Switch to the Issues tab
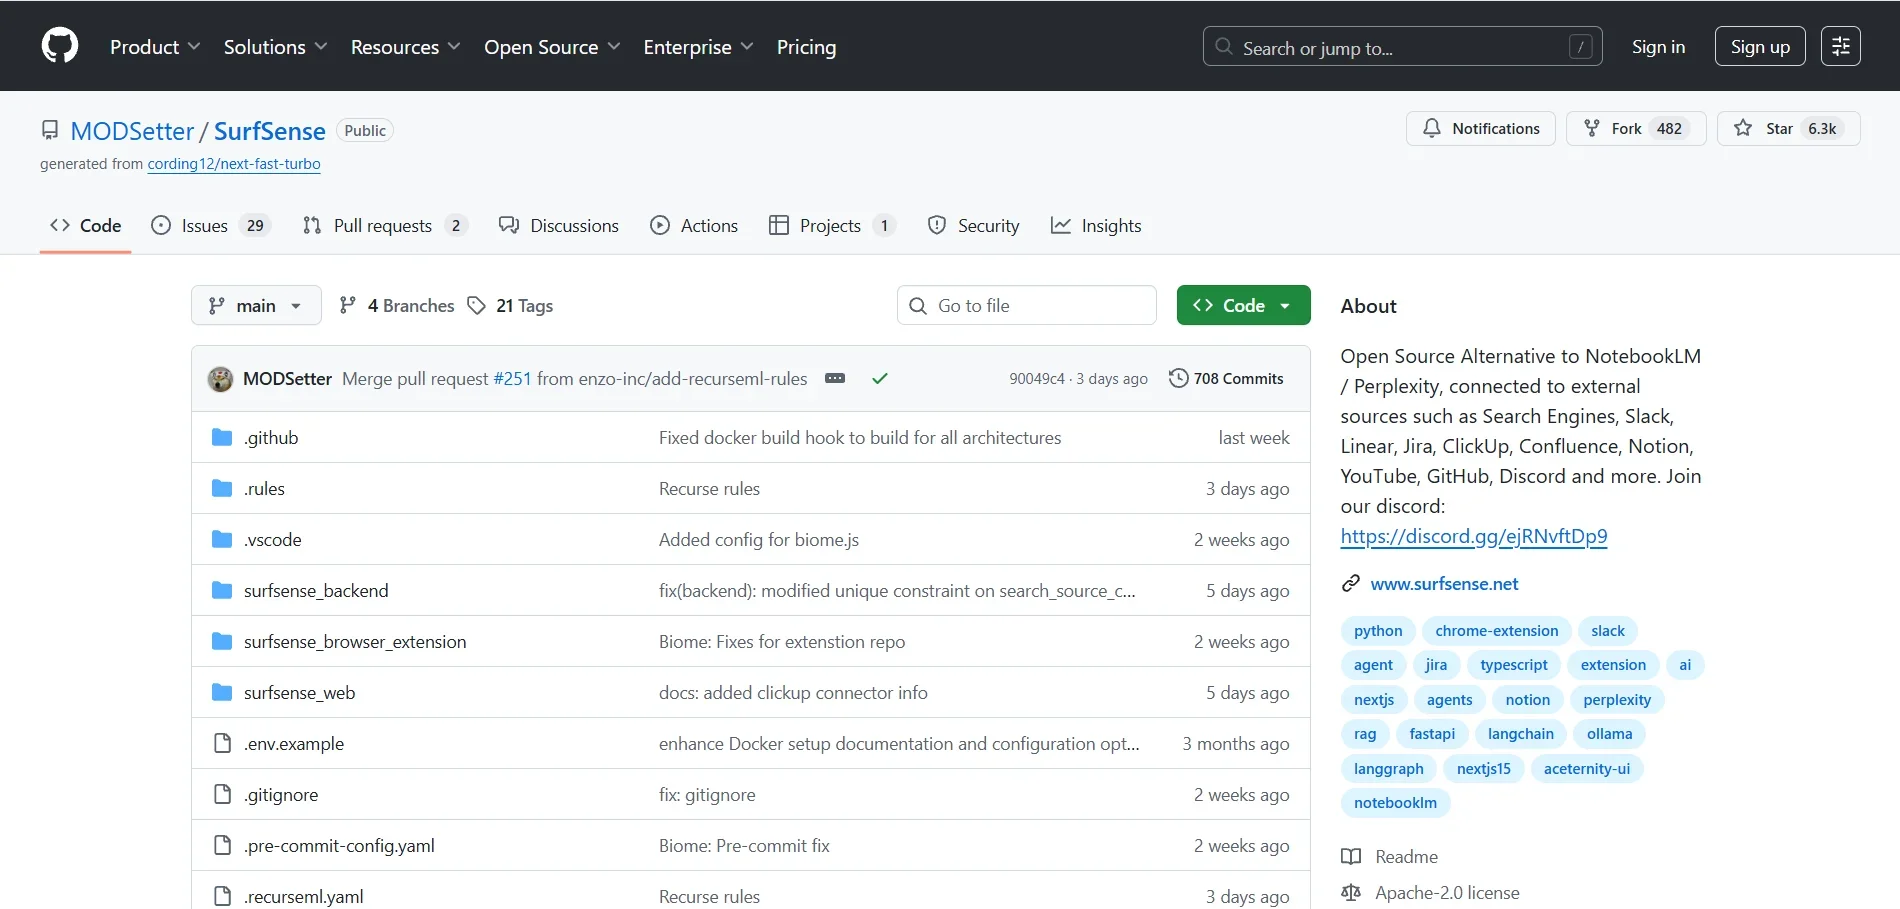This screenshot has width=1900, height=909. point(208,226)
